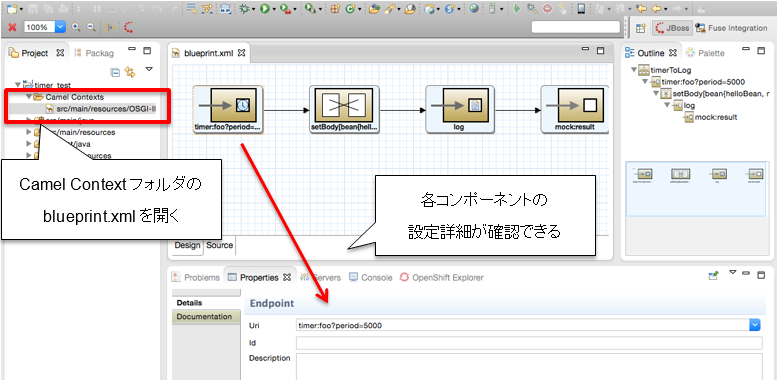Click the green Run button icon
780x381 pixels.
[265, 9]
